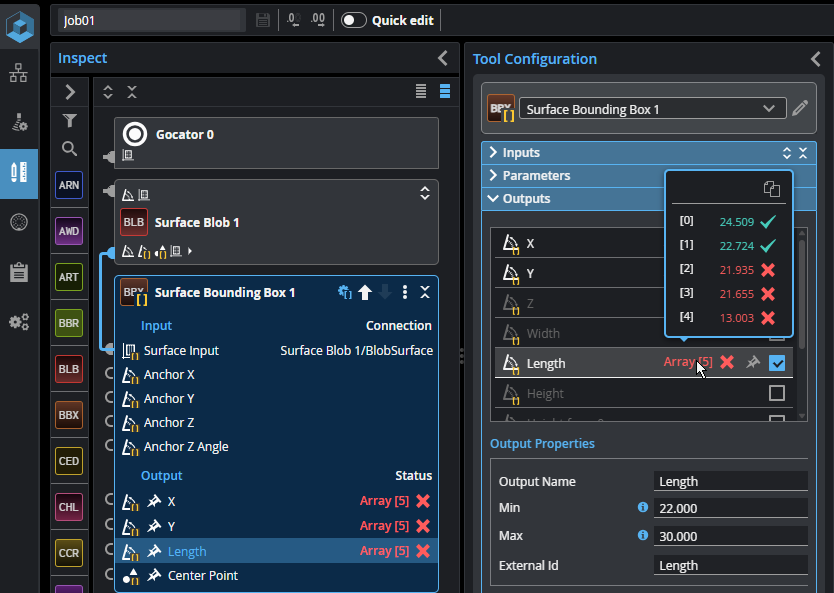Click the copy array values icon

pos(771,188)
